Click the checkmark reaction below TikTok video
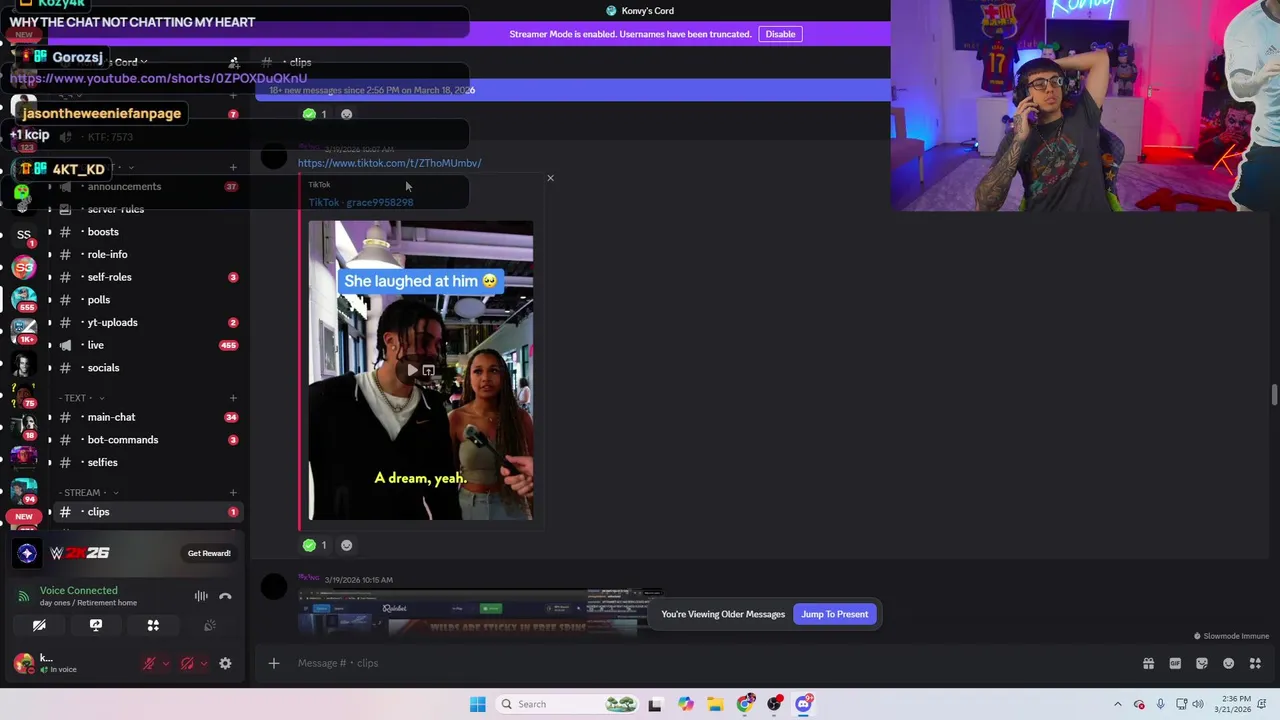 [315, 545]
